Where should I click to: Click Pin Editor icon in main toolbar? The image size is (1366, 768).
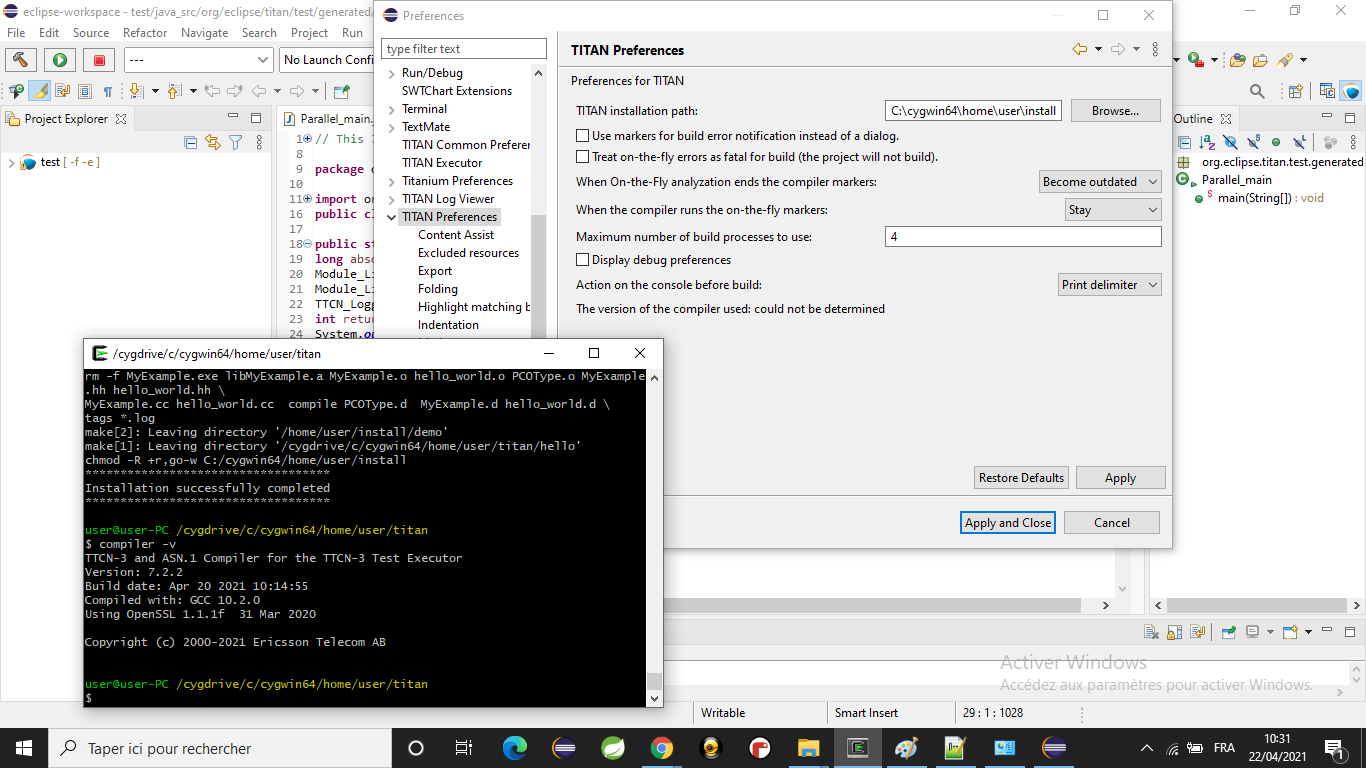(342, 91)
